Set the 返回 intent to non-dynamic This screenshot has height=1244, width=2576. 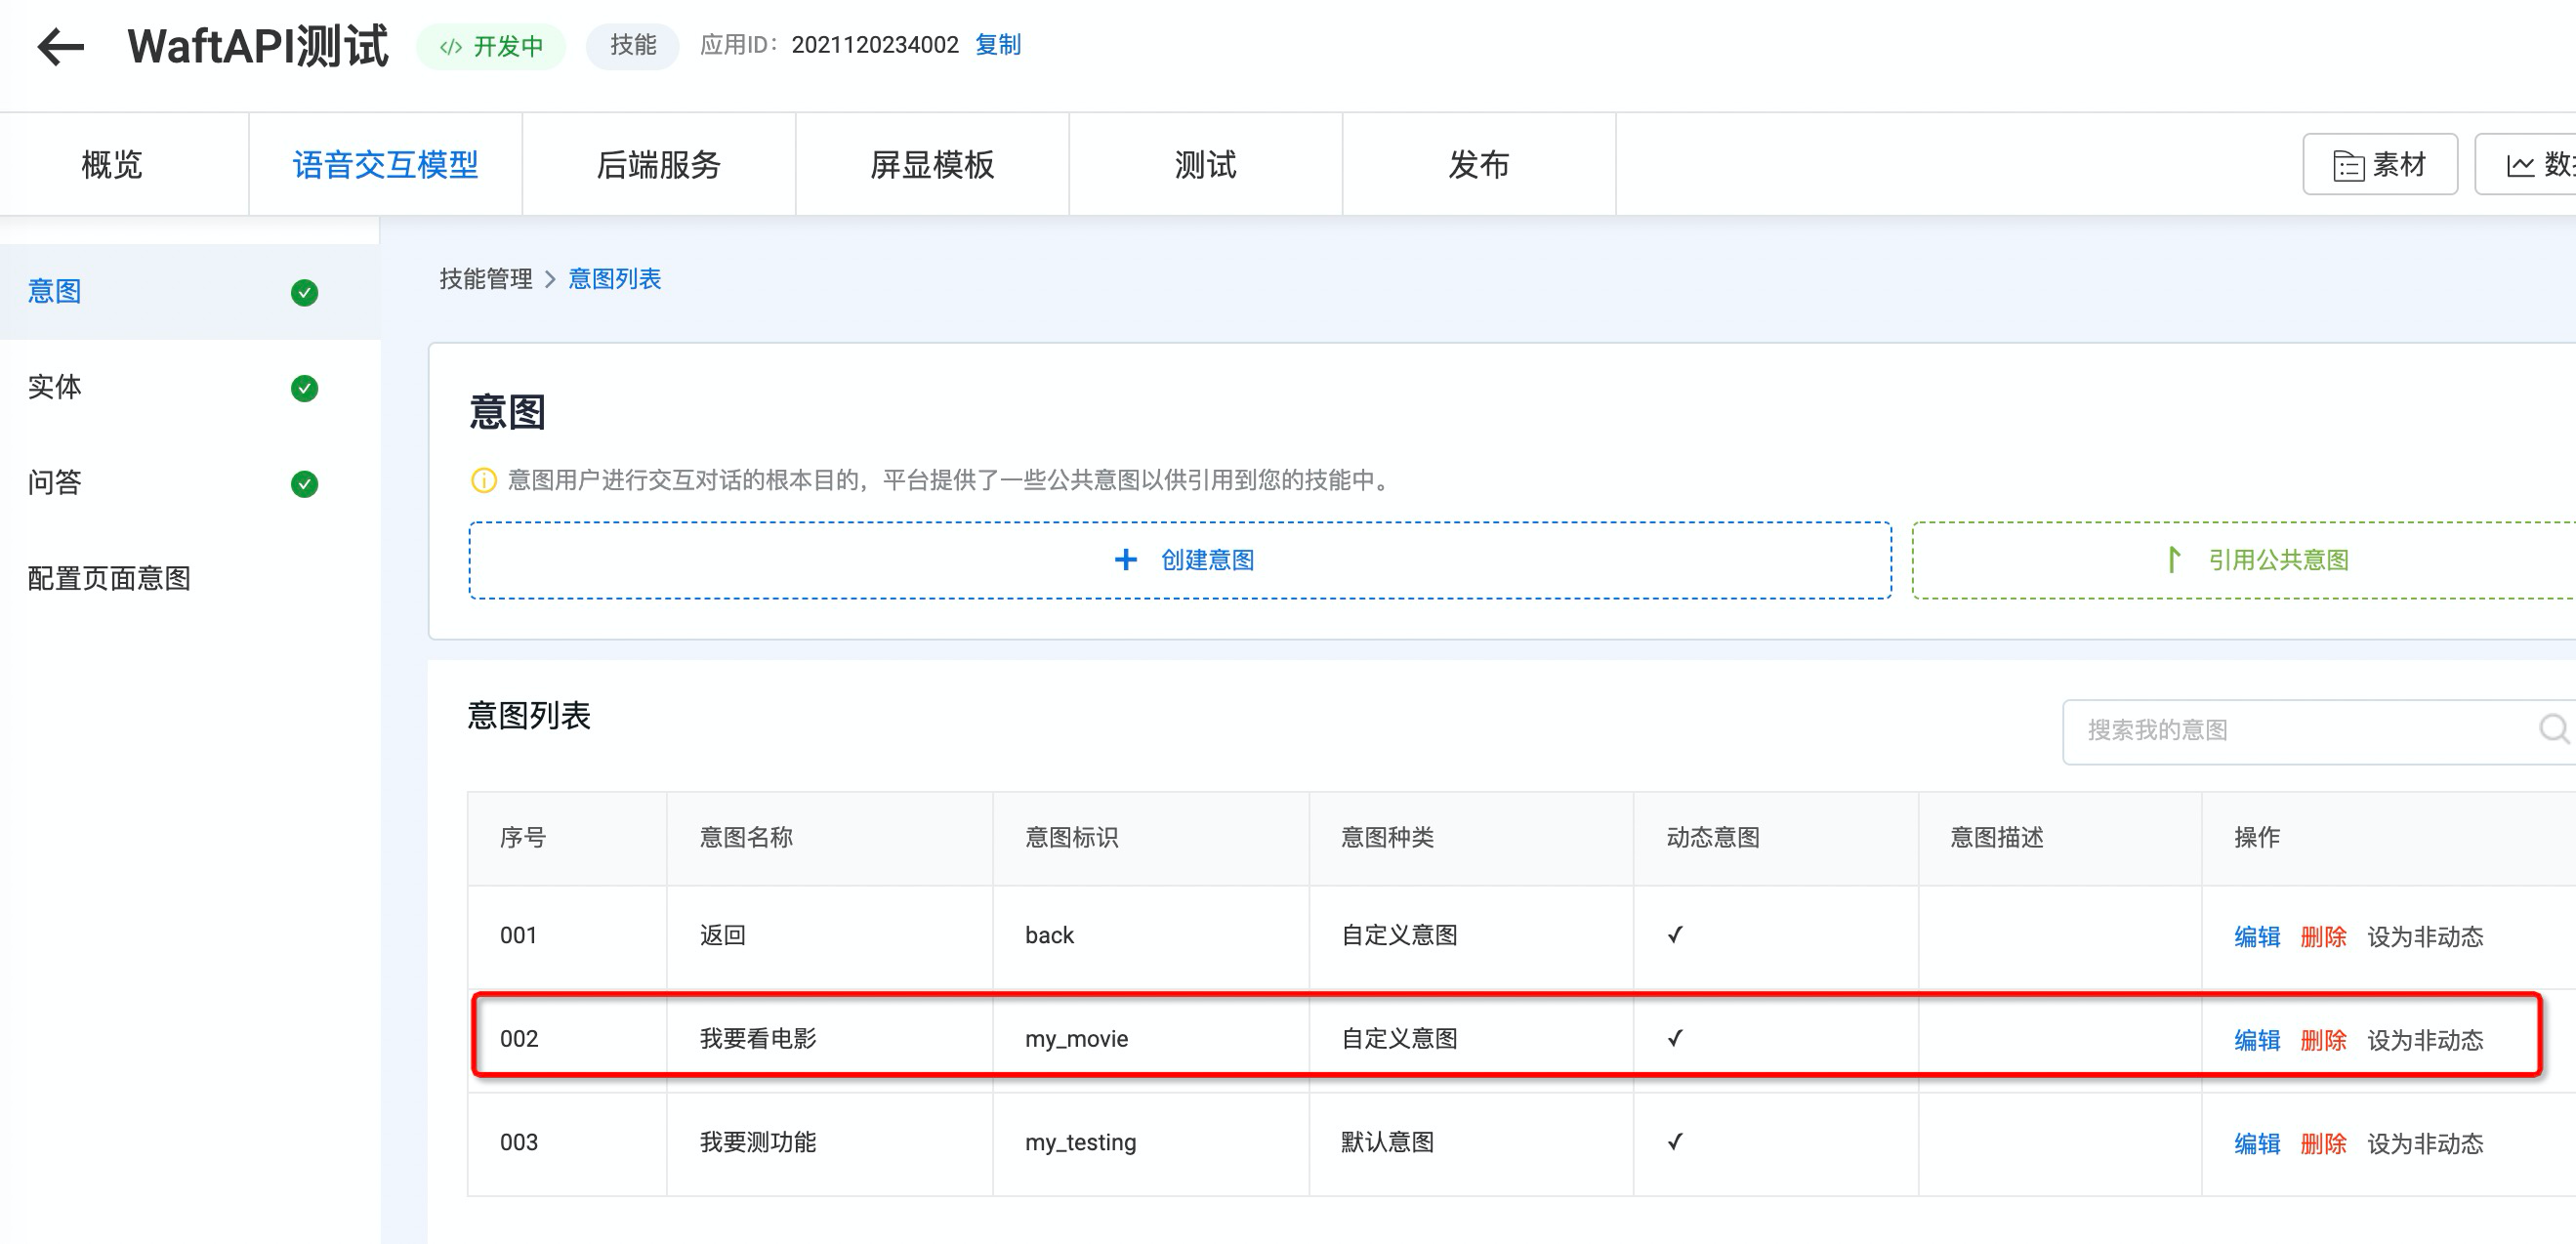coord(2424,937)
